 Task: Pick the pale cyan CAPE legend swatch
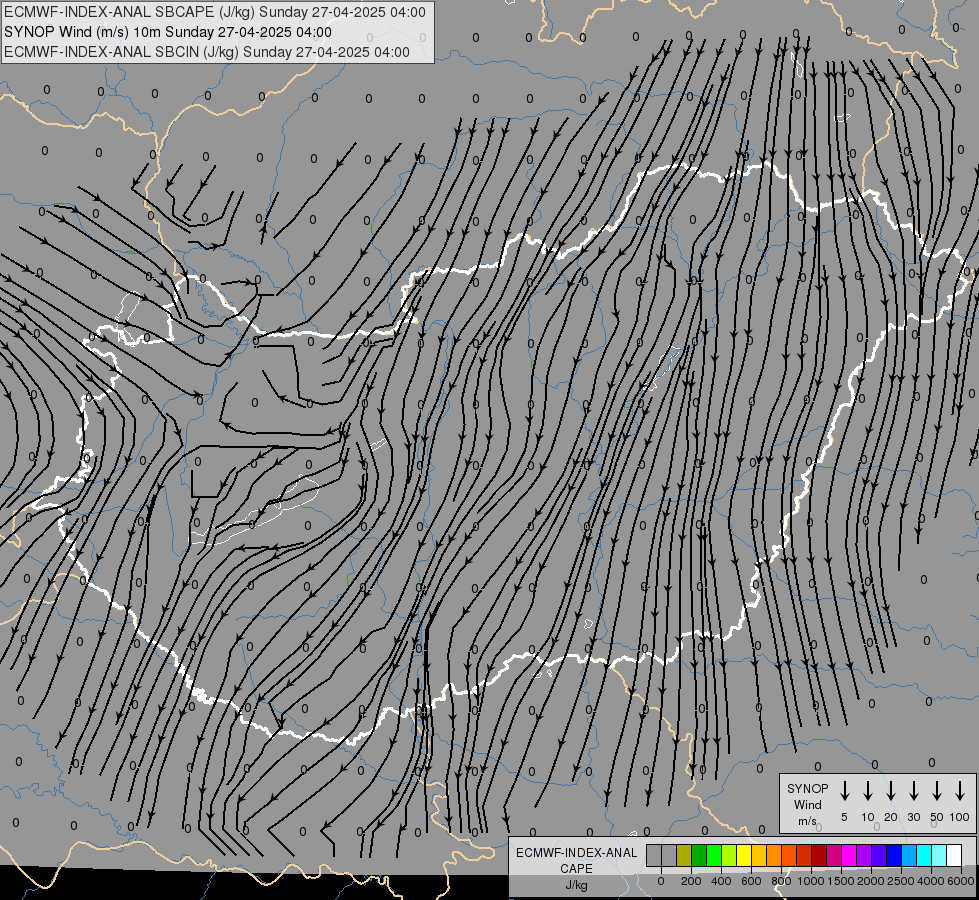938,855
